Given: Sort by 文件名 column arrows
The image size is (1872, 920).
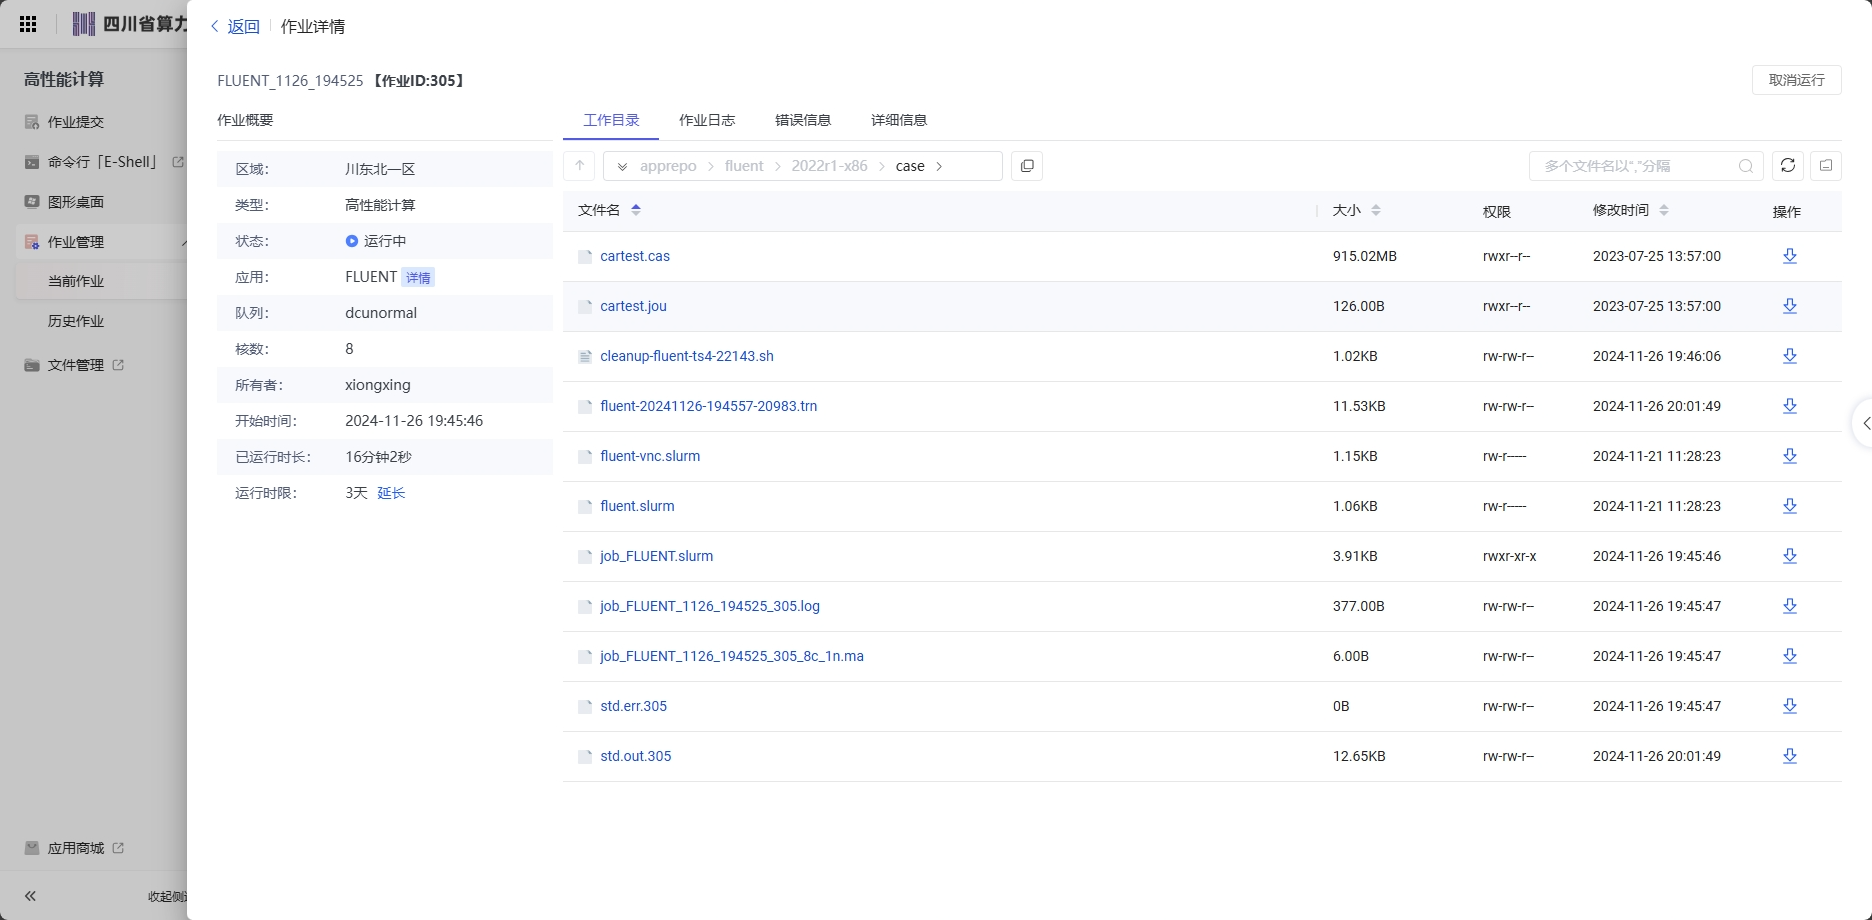Looking at the screenshot, I should click(636, 210).
